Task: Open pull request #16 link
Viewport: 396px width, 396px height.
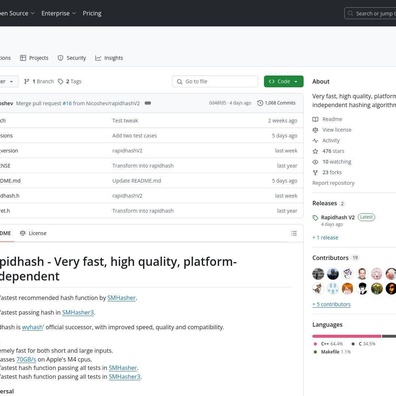Action: tap(67, 103)
